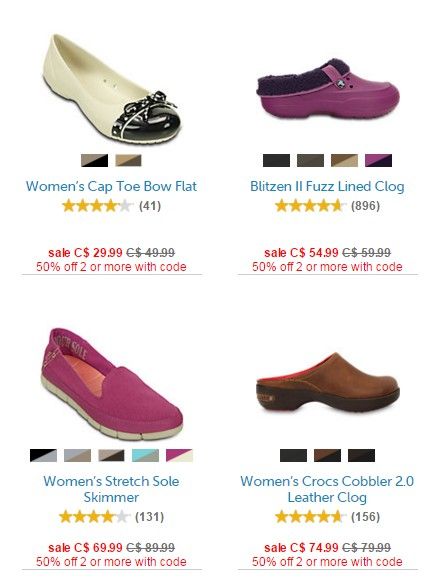The image size is (440, 584).
Task: Open the Blitzen II Fuzz Lined Clog link
Action: point(327,186)
